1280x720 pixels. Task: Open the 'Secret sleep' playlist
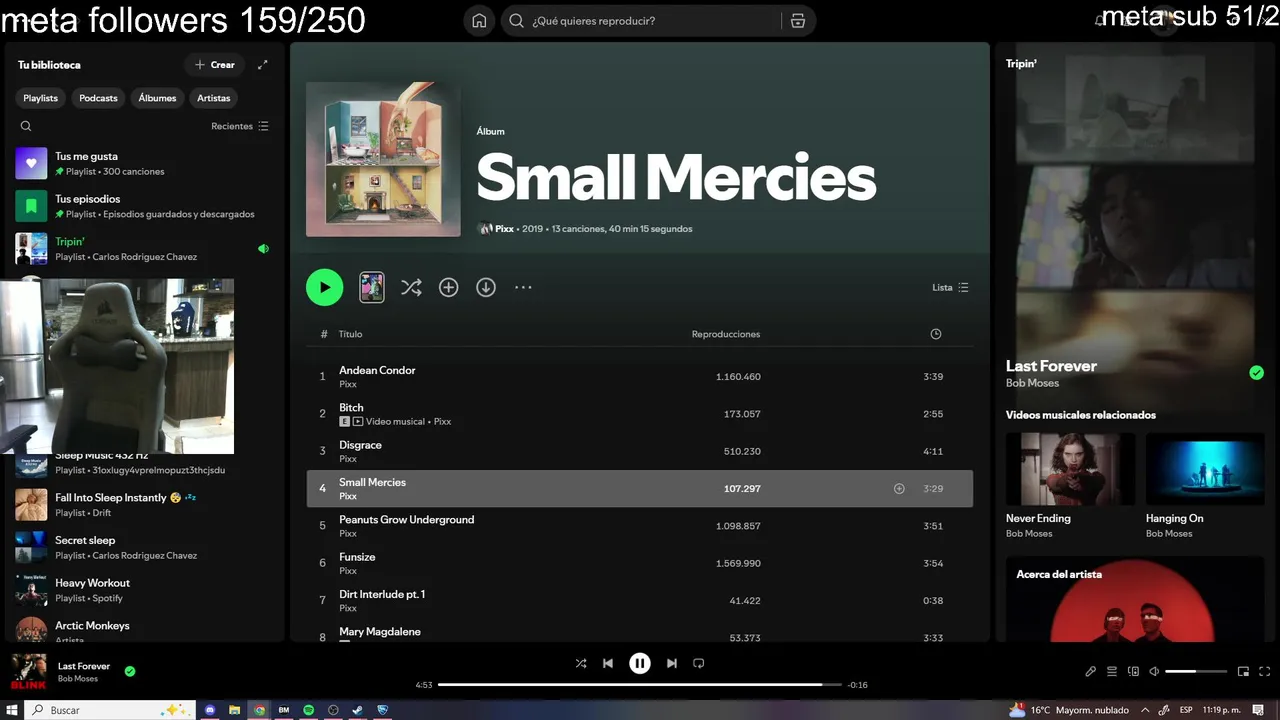coord(142,547)
